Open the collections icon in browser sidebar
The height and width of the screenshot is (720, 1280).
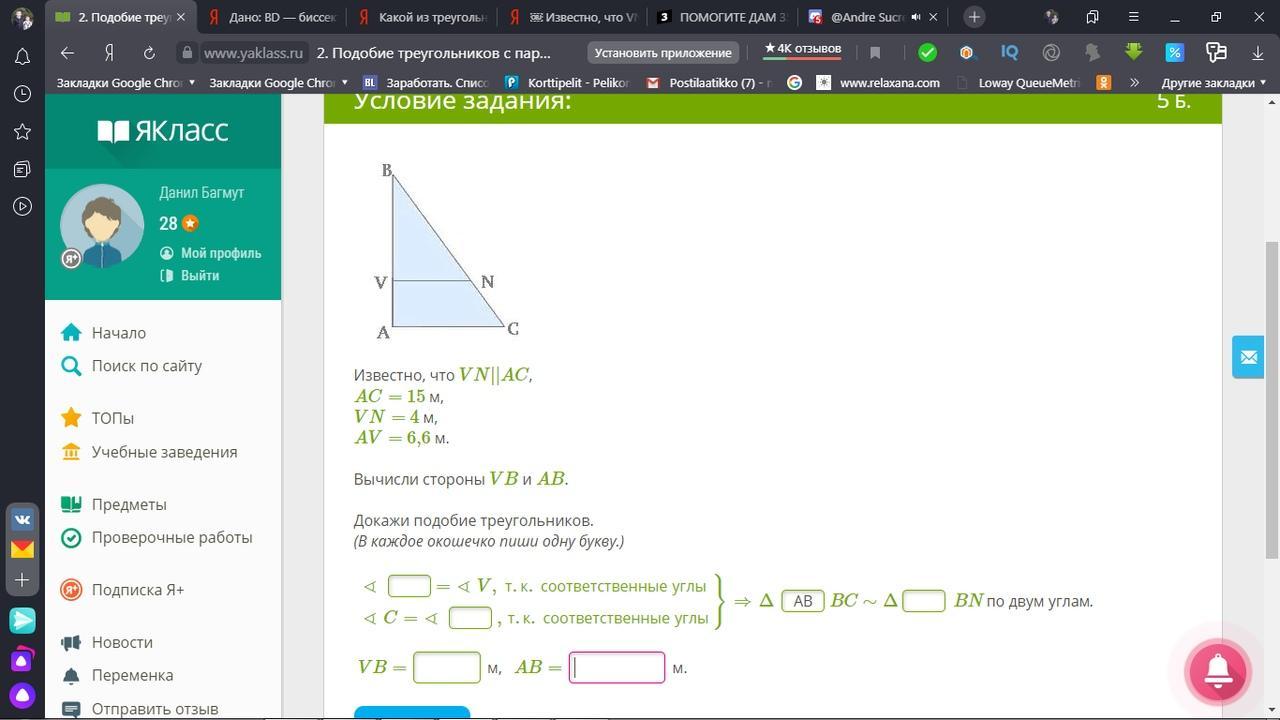point(22,170)
